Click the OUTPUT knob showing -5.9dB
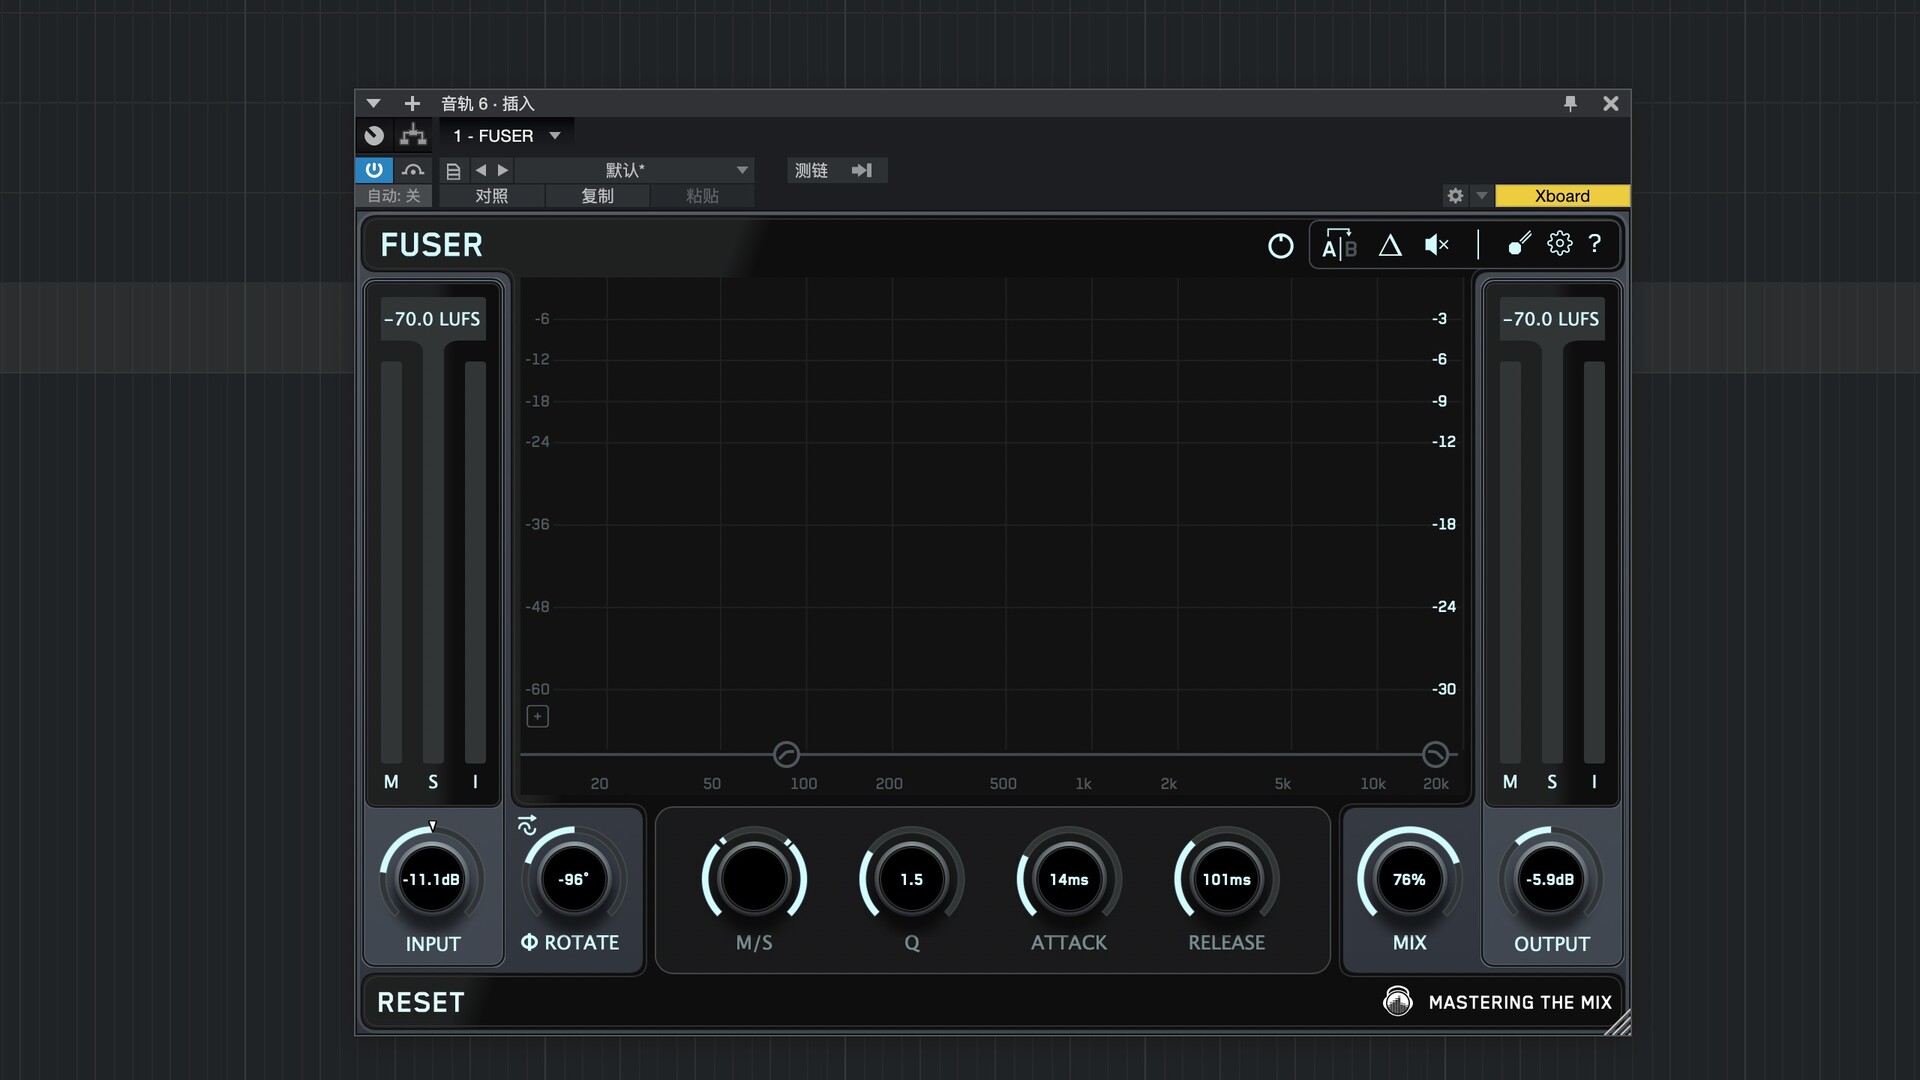 1550,880
